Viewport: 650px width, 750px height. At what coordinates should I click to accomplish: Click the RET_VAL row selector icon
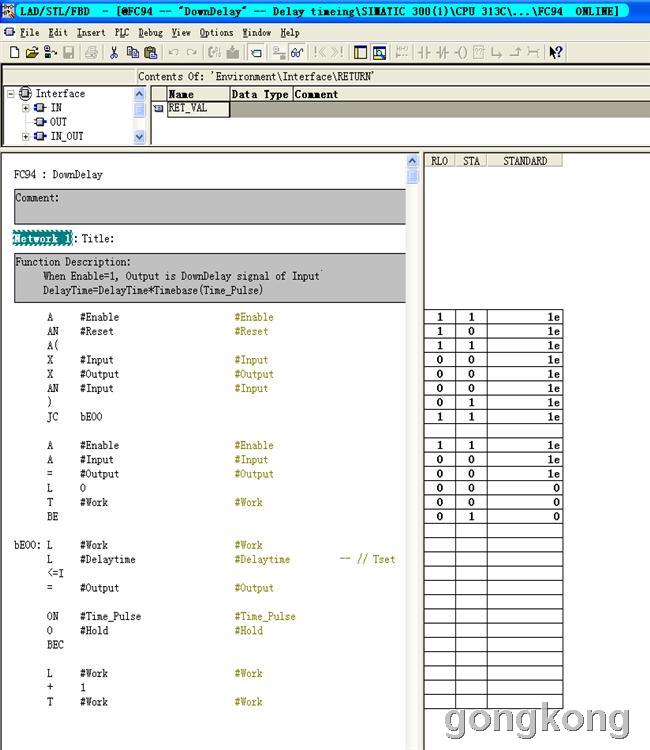tap(158, 109)
